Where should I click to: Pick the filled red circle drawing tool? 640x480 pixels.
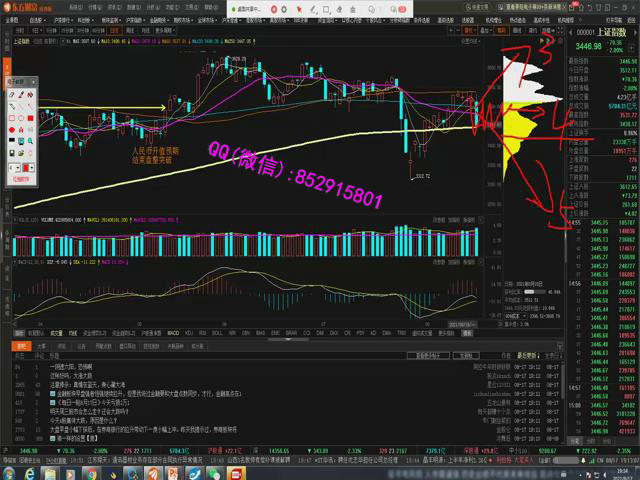click(x=11, y=130)
